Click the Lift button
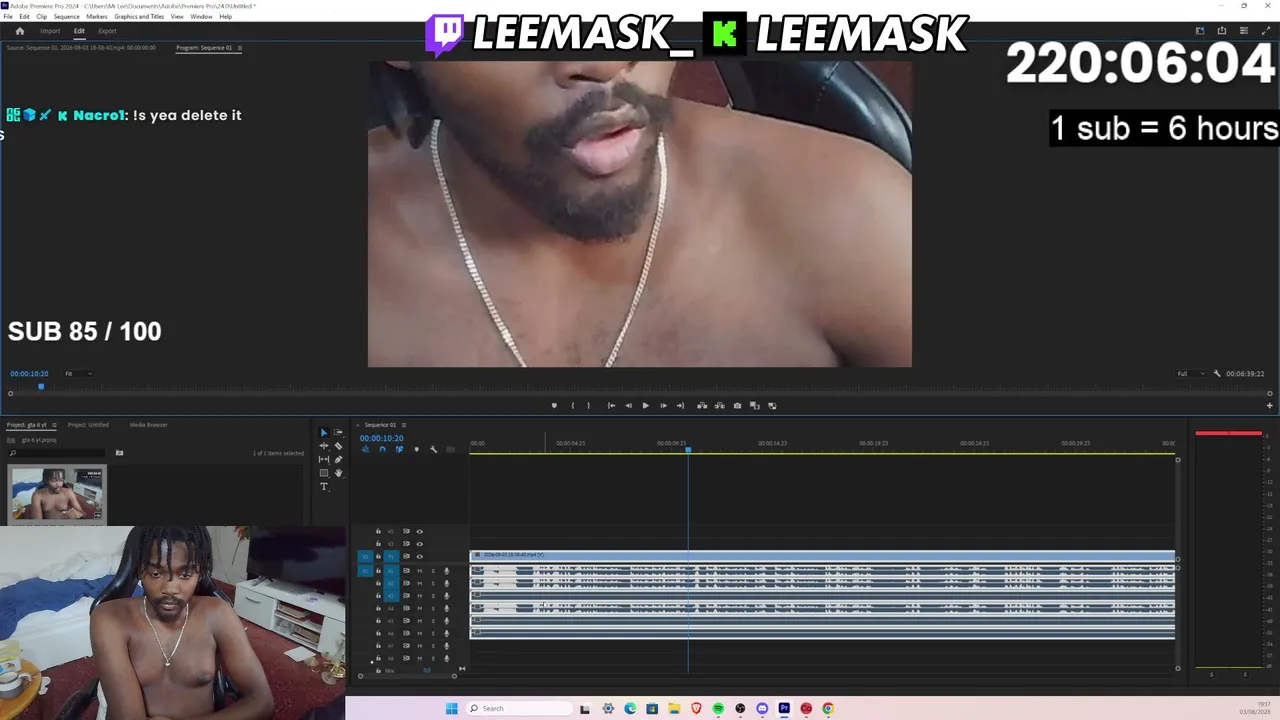 pos(702,406)
